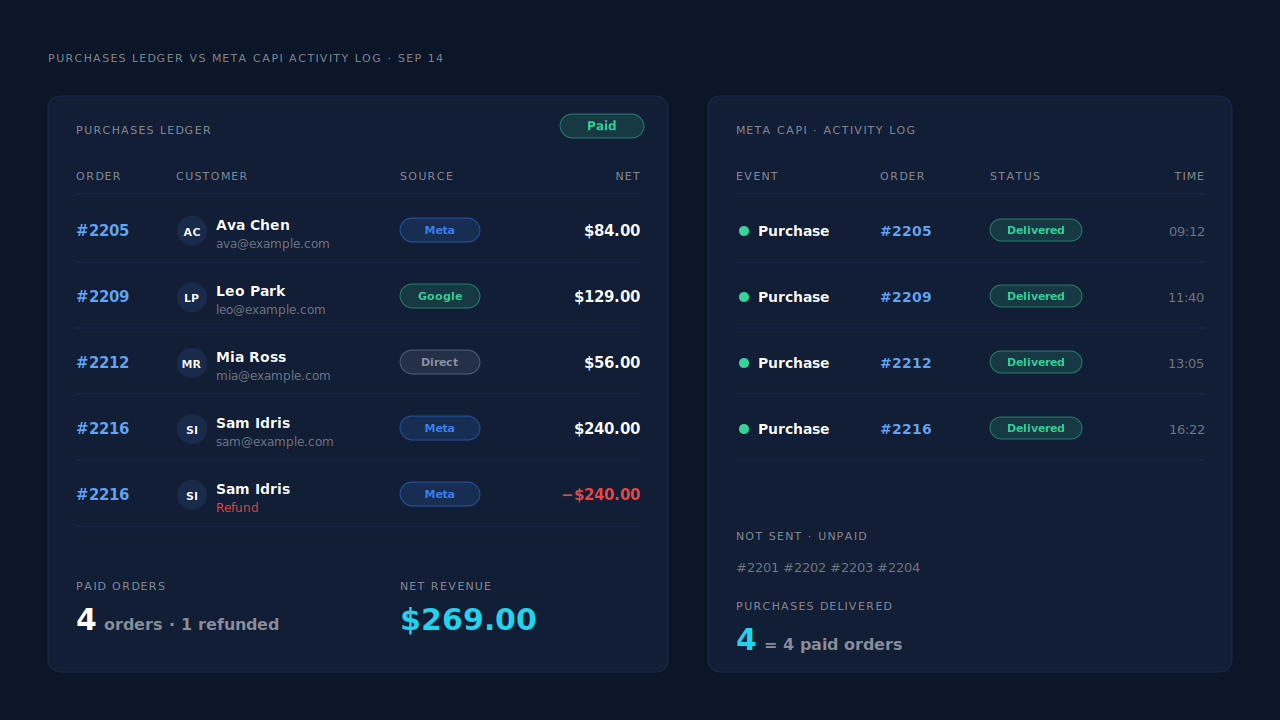1280x720 pixels.
Task: Click the email leo@example.com
Action: (271, 310)
